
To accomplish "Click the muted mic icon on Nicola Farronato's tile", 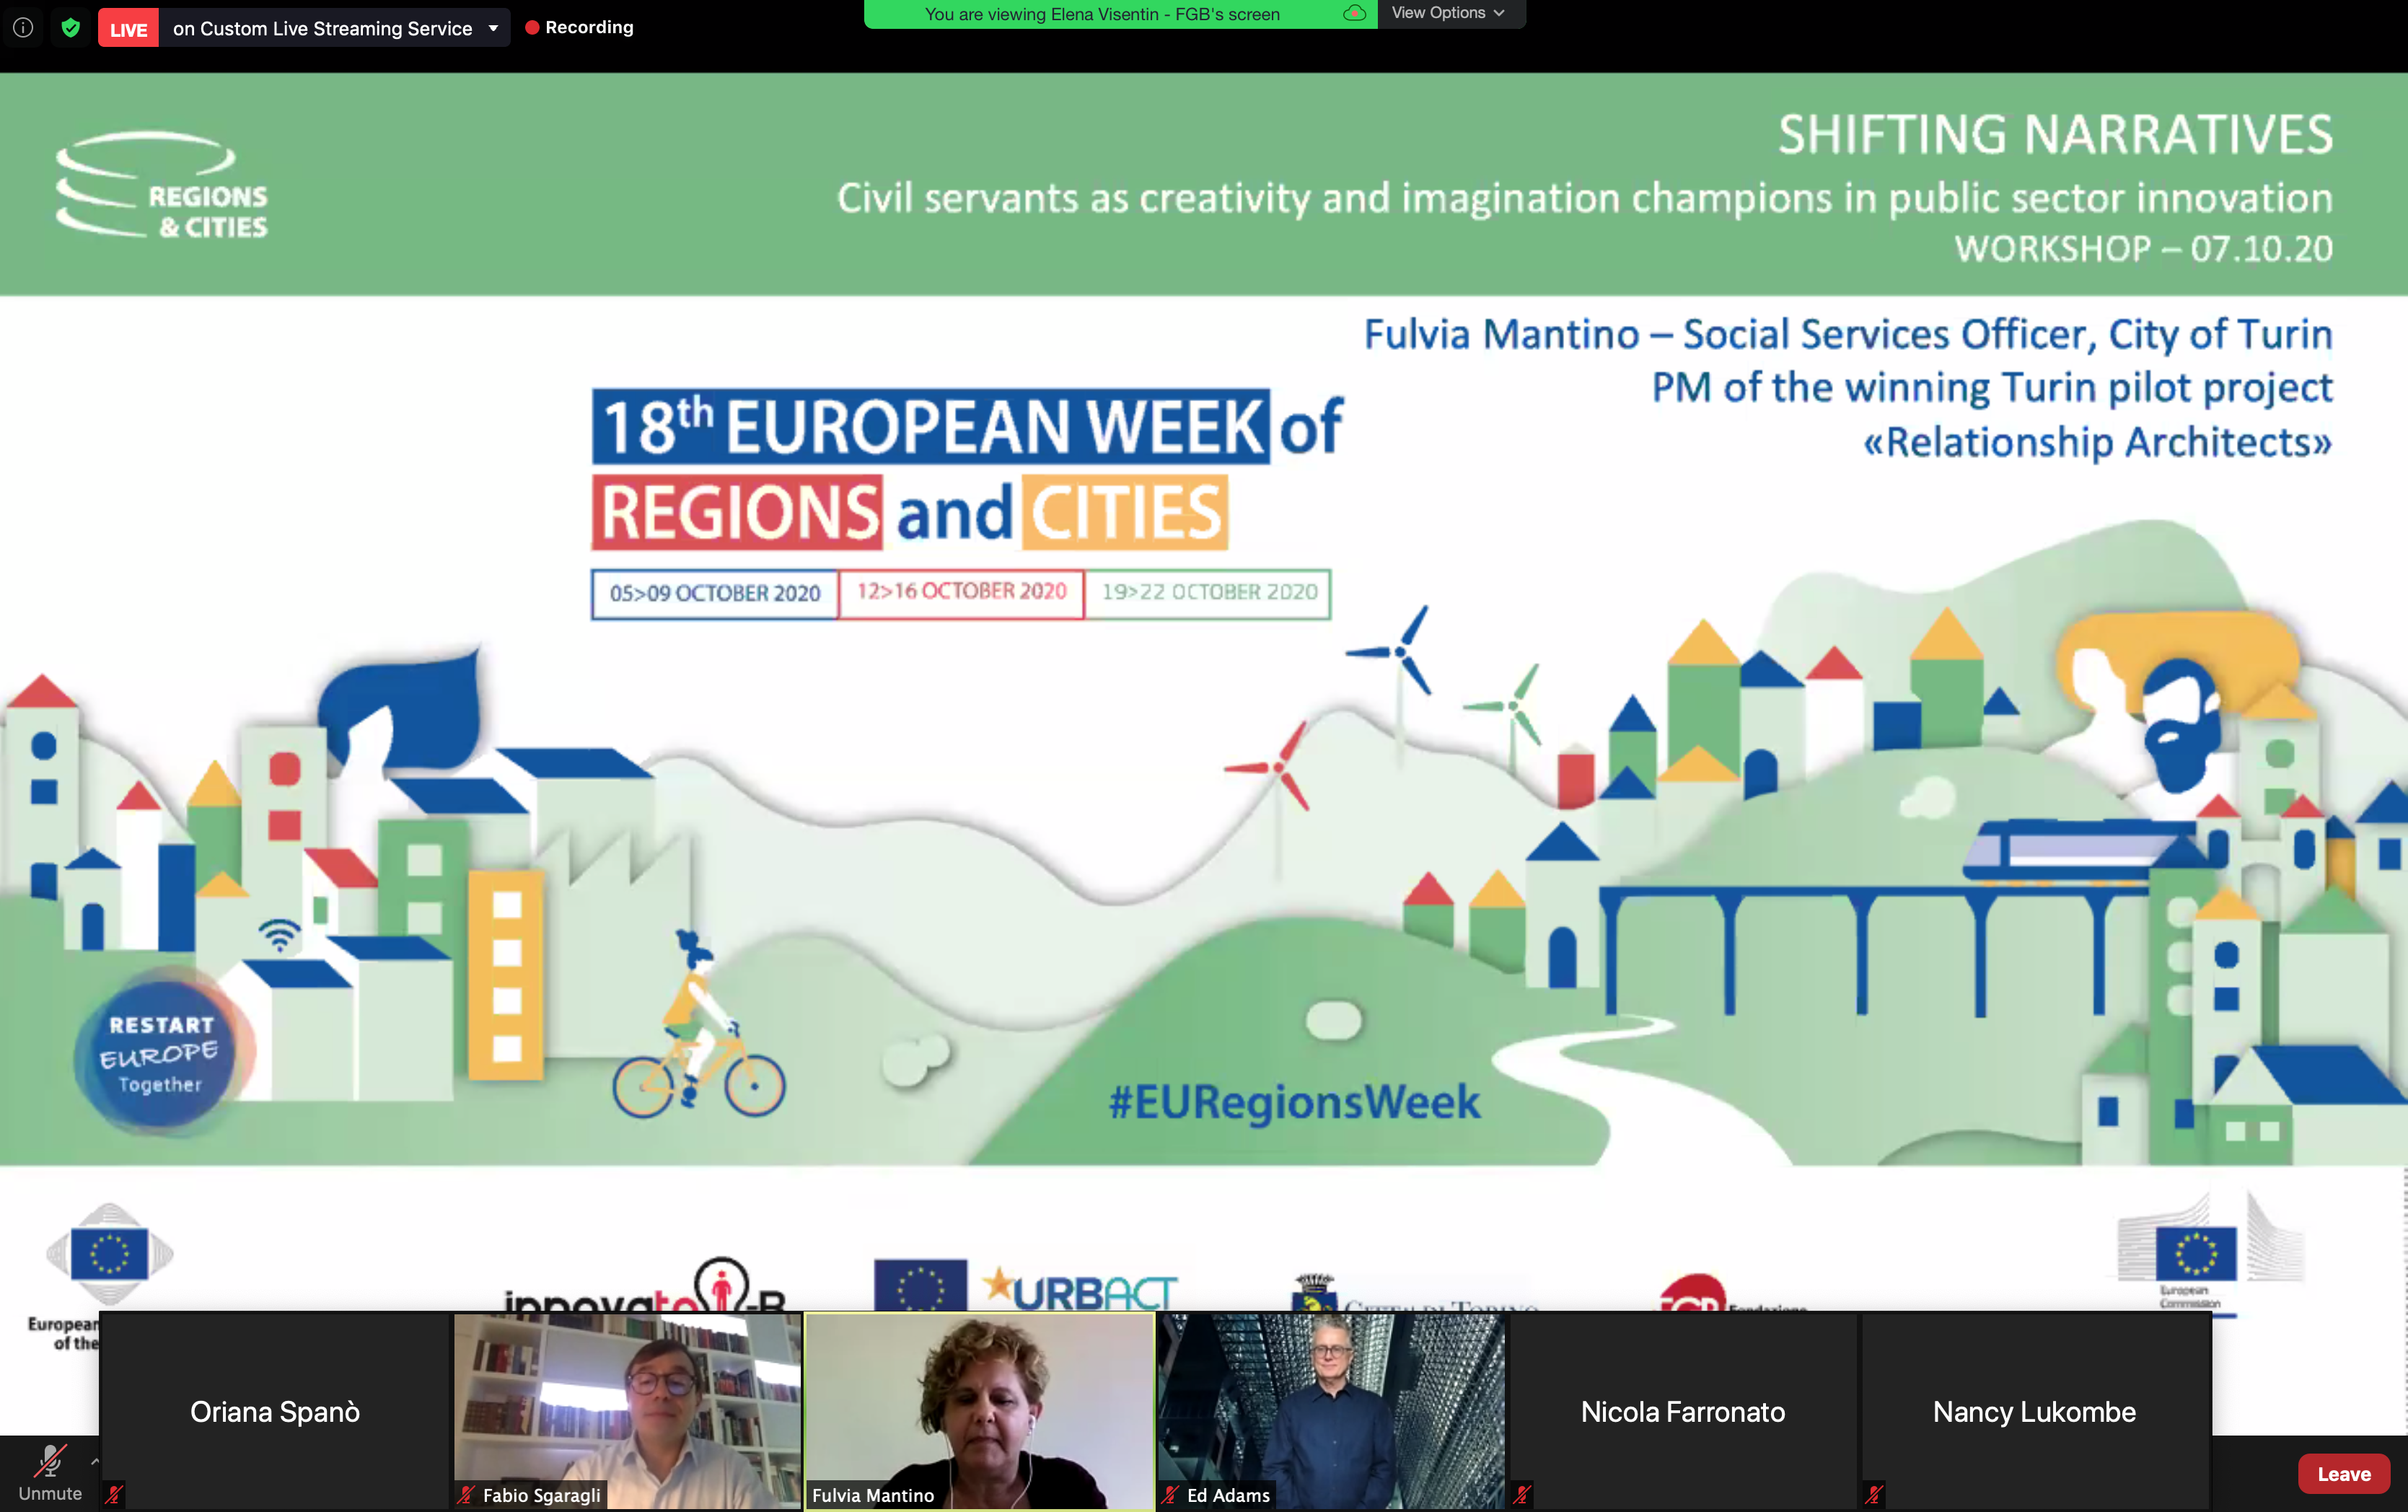I will (x=1522, y=1495).
